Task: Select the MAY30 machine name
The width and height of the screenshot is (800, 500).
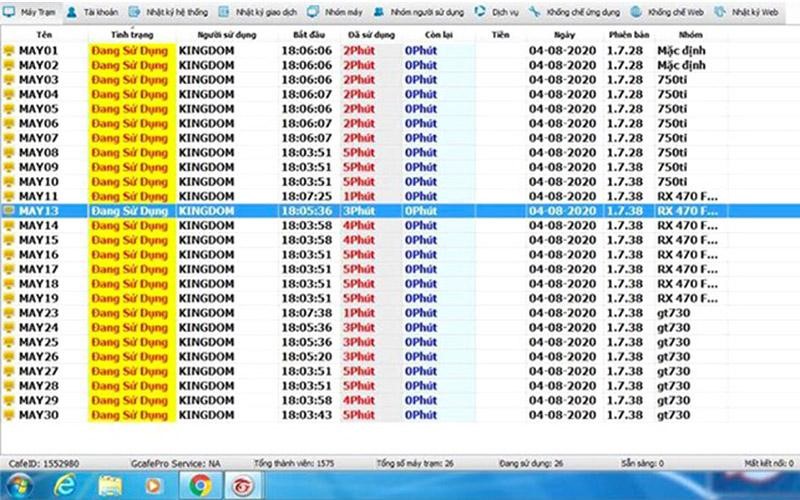Action: tap(39, 415)
